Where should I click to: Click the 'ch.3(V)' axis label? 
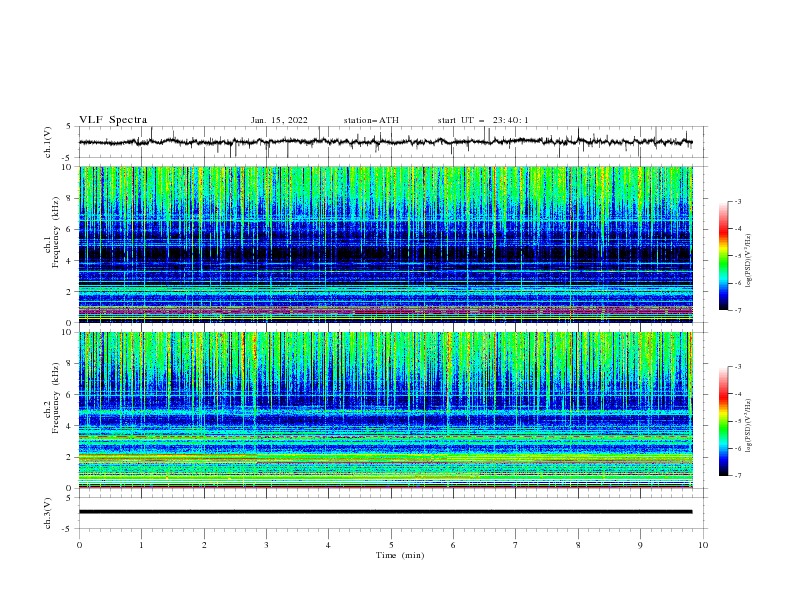[x=48, y=513]
